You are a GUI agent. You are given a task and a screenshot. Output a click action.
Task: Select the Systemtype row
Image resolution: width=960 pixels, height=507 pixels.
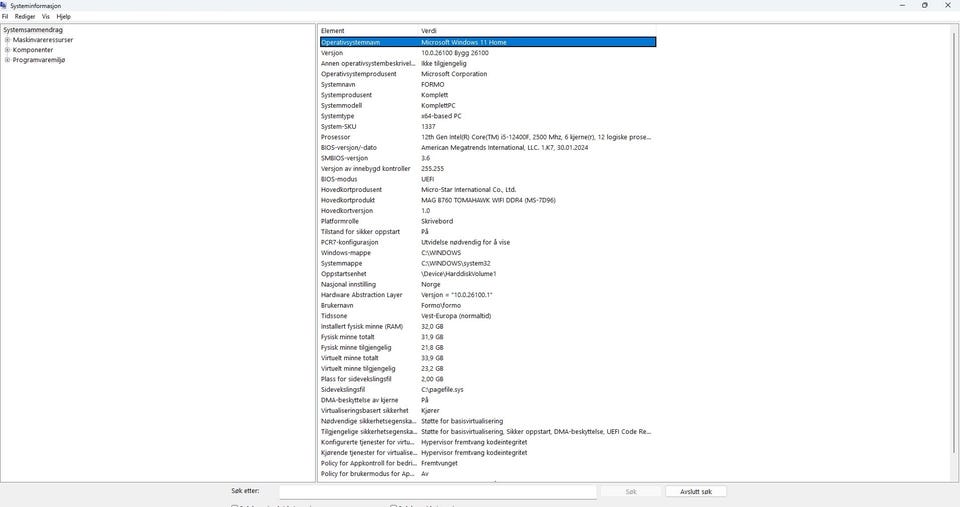pyautogui.click(x=487, y=116)
